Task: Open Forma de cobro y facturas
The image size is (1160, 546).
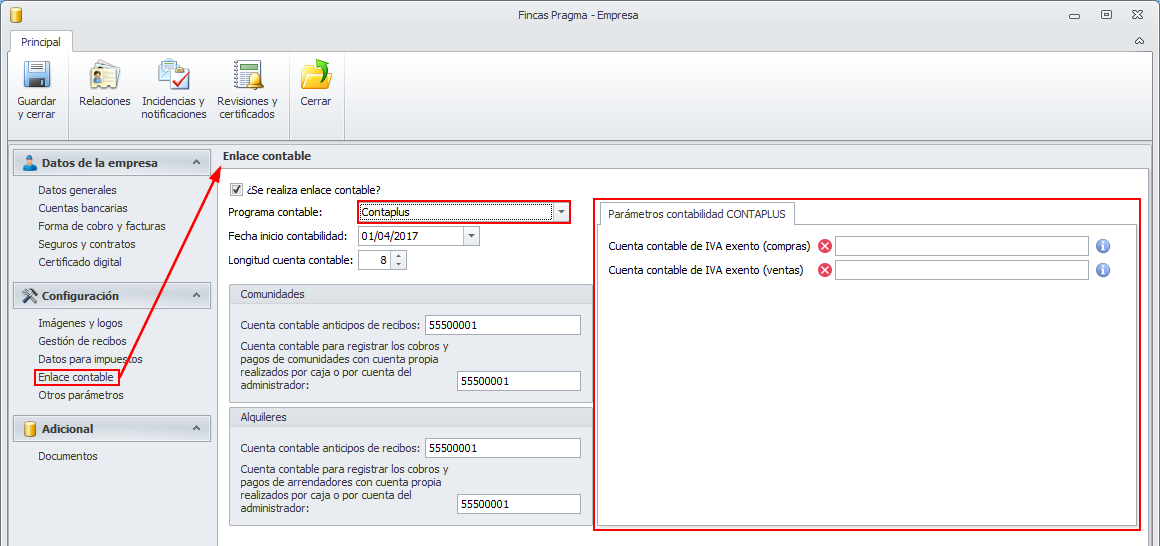Action: click(102, 226)
